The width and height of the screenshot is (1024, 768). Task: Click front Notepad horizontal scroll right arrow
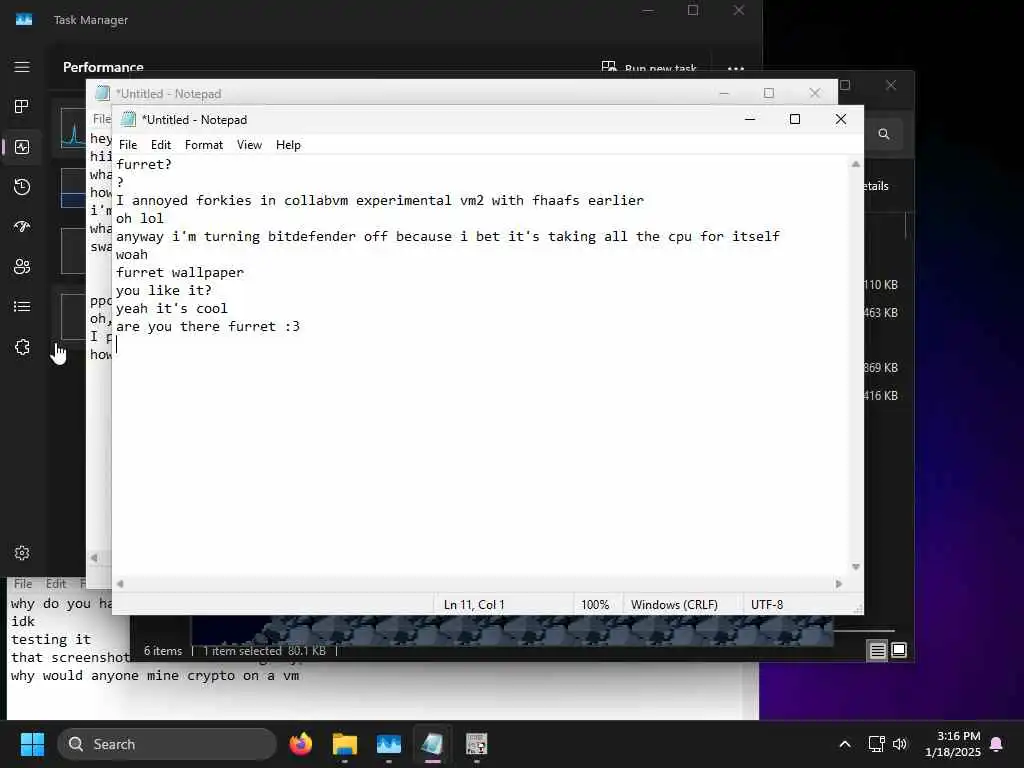click(x=839, y=584)
